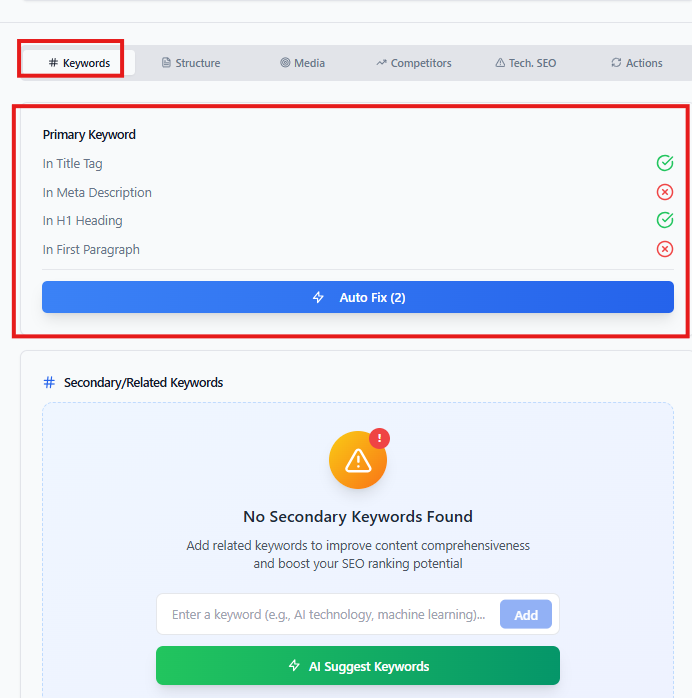
Task: Open the Structure tab
Action: tap(190, 63)
